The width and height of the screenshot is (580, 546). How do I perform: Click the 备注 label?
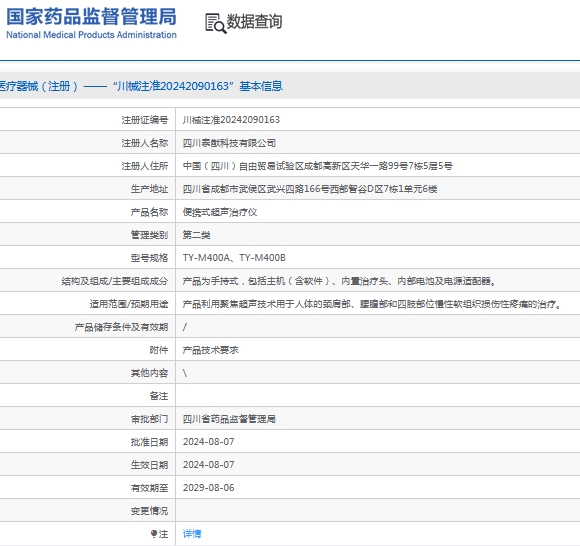pos(159,396)
